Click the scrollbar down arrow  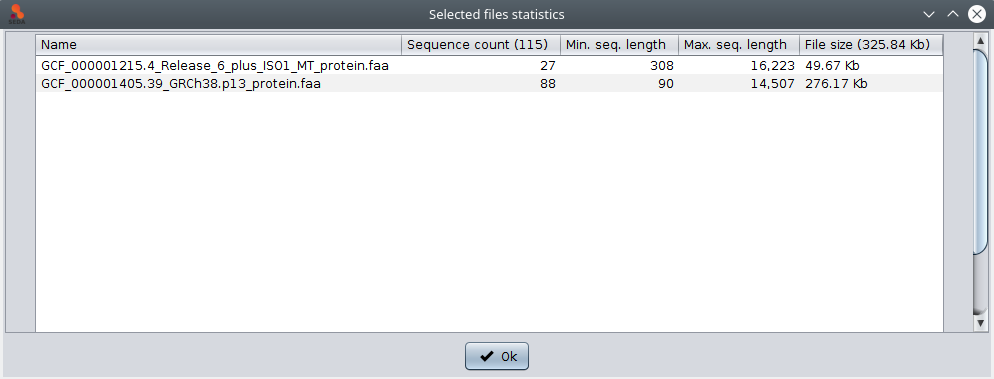[981, 324]
